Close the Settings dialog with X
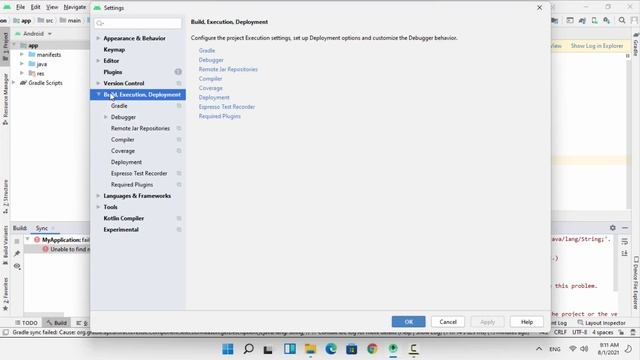This screenshot has height=360, width=640. pos(539,8)
